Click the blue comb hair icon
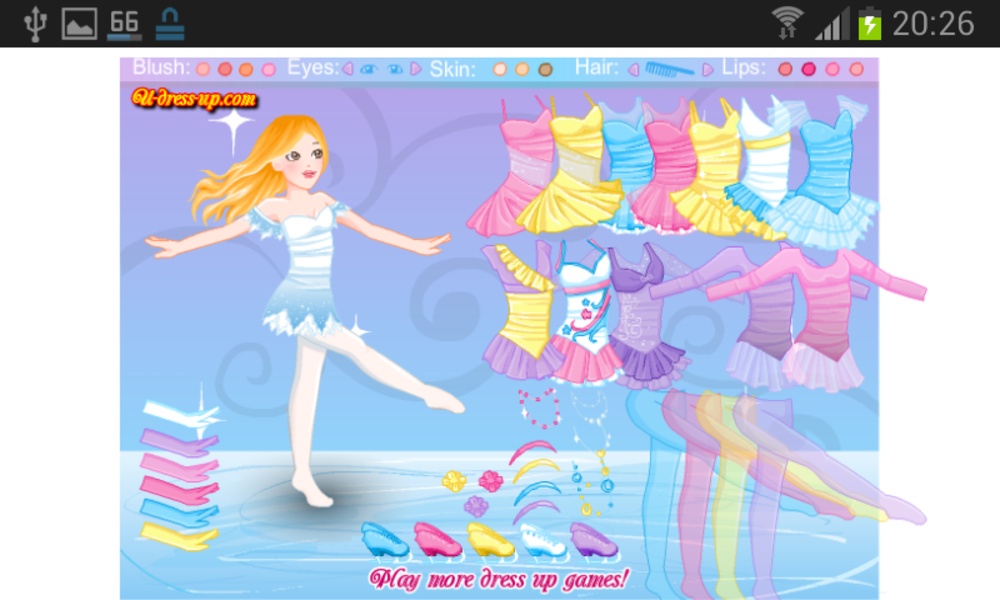This screenshot has height=600, width=1000. click(x=670, y=69)
